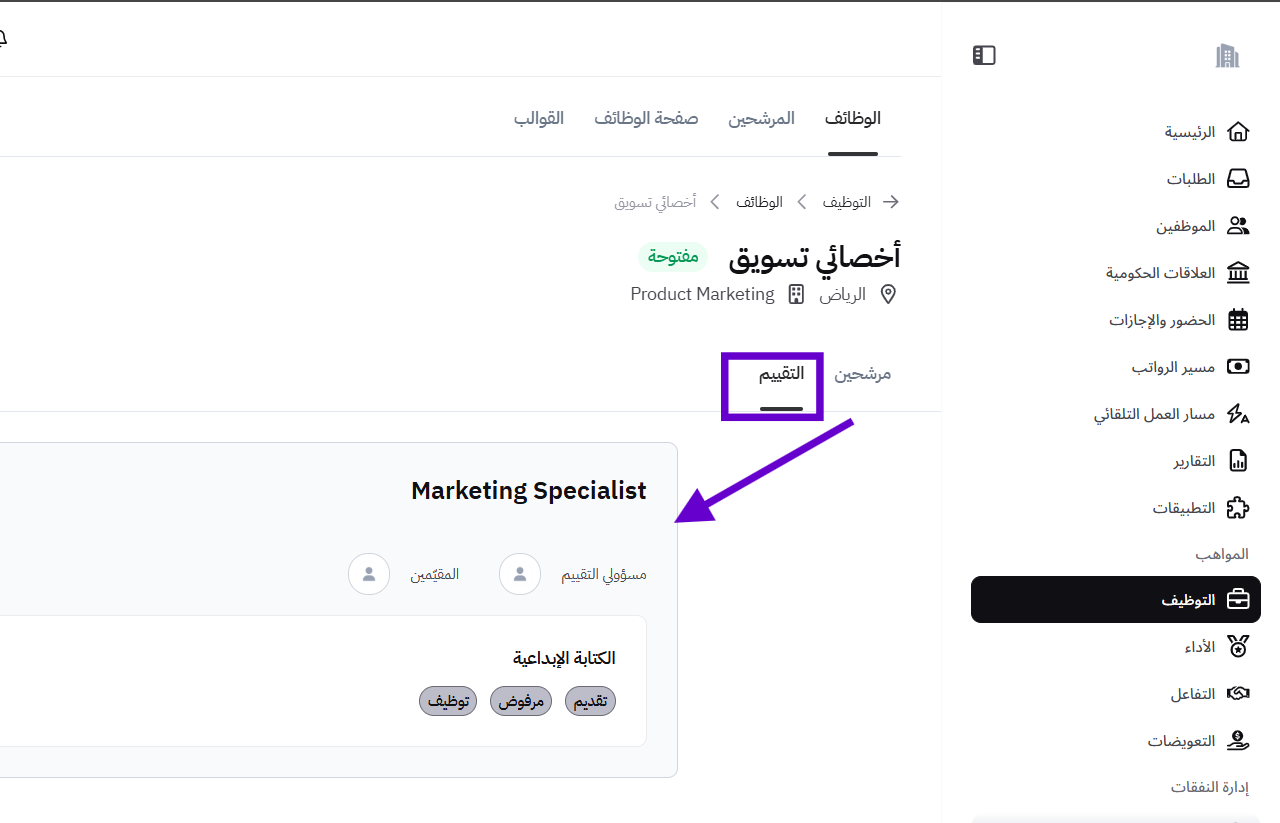
Task: Click the تقديم stage tag
Action: (x=590, y=701)
